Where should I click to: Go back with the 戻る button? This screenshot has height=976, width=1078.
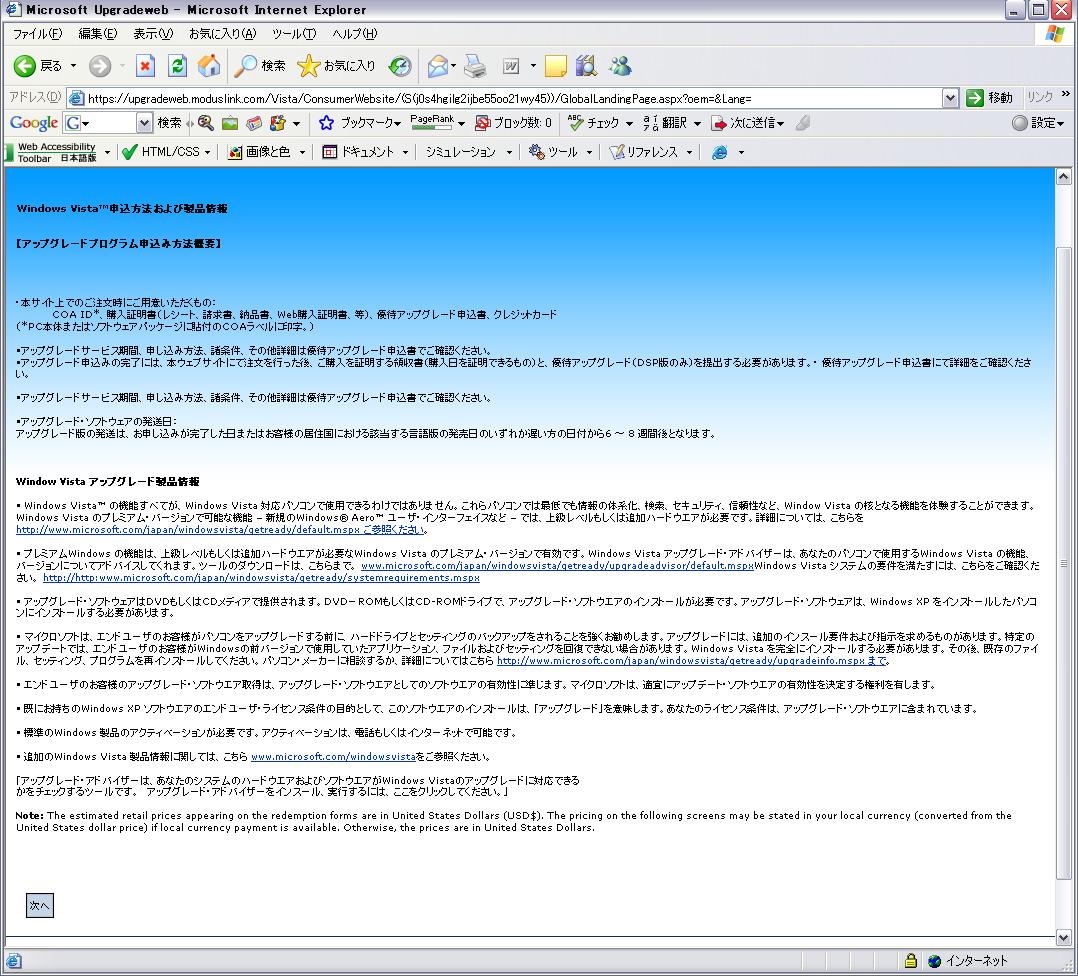tap(38, 66)
